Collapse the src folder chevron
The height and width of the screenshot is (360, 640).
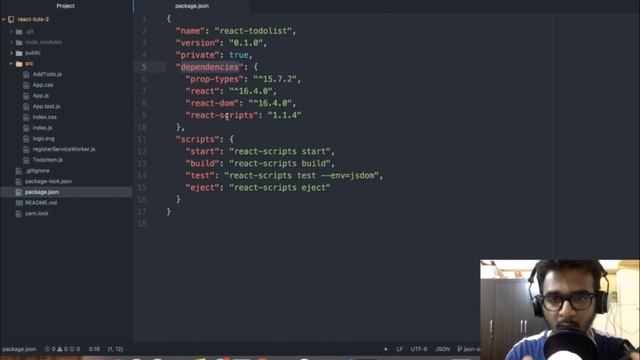(11, 64)
